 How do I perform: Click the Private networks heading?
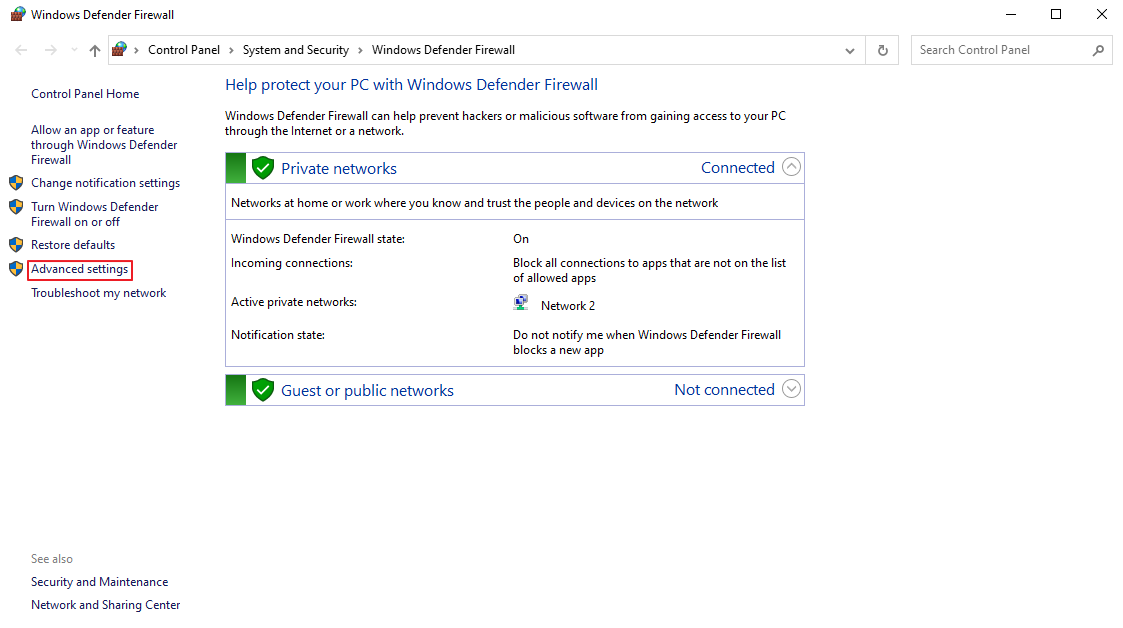339,168
